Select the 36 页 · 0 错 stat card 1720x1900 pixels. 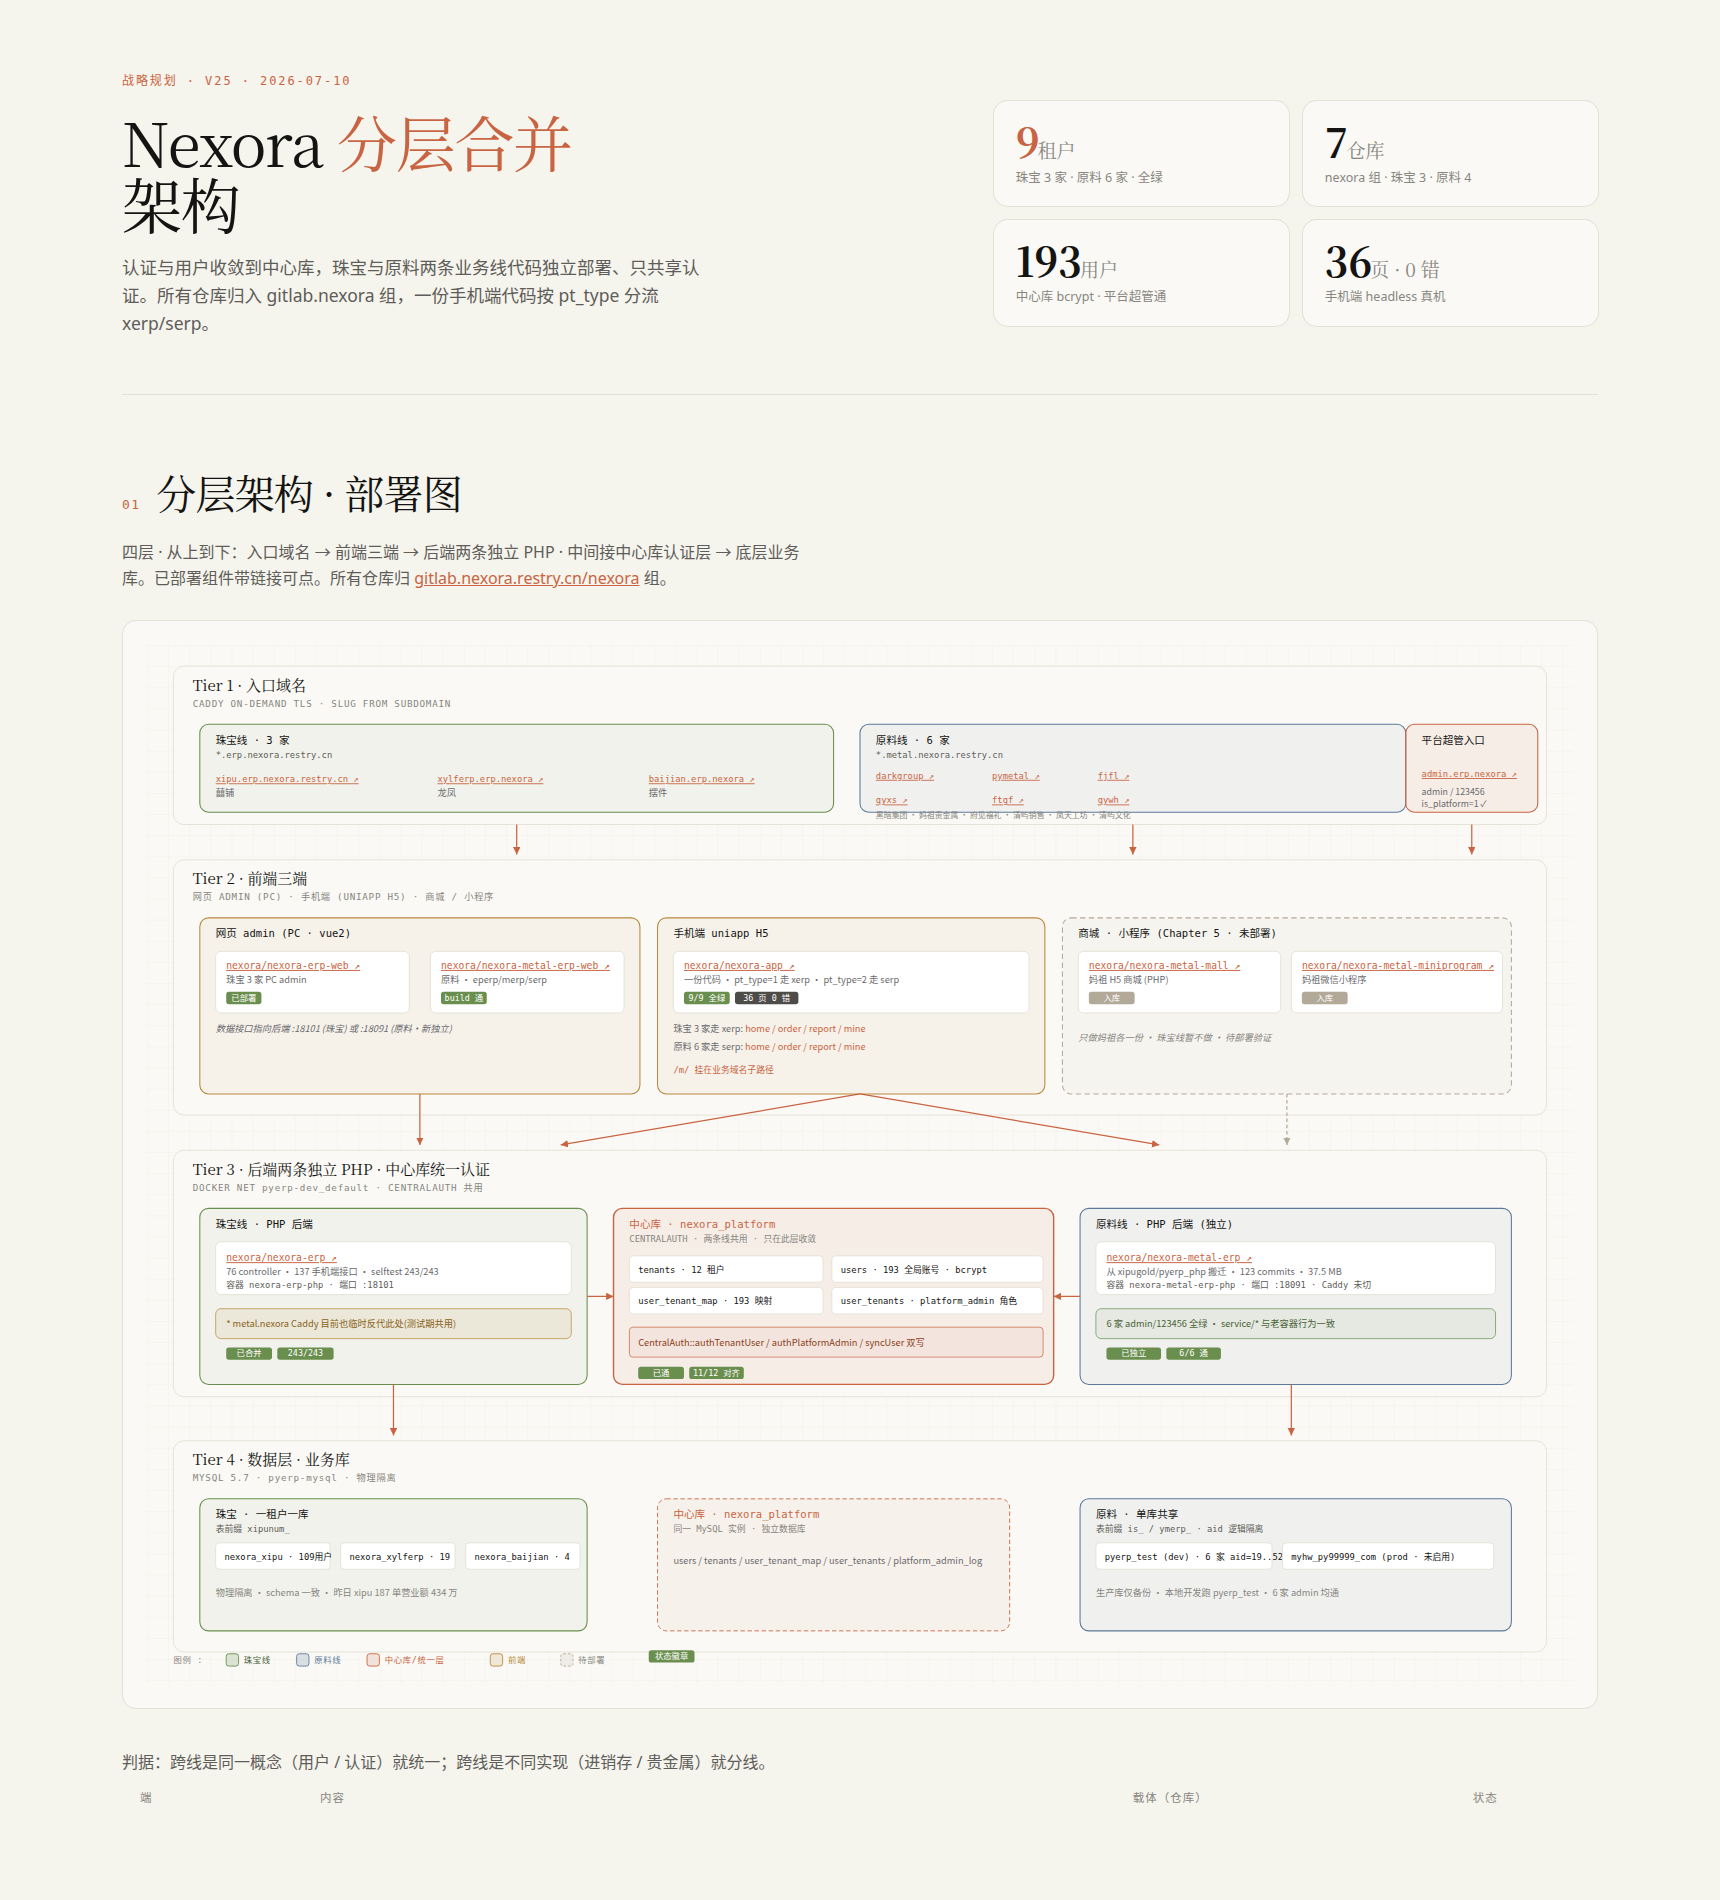click(x=1450, y=272)
